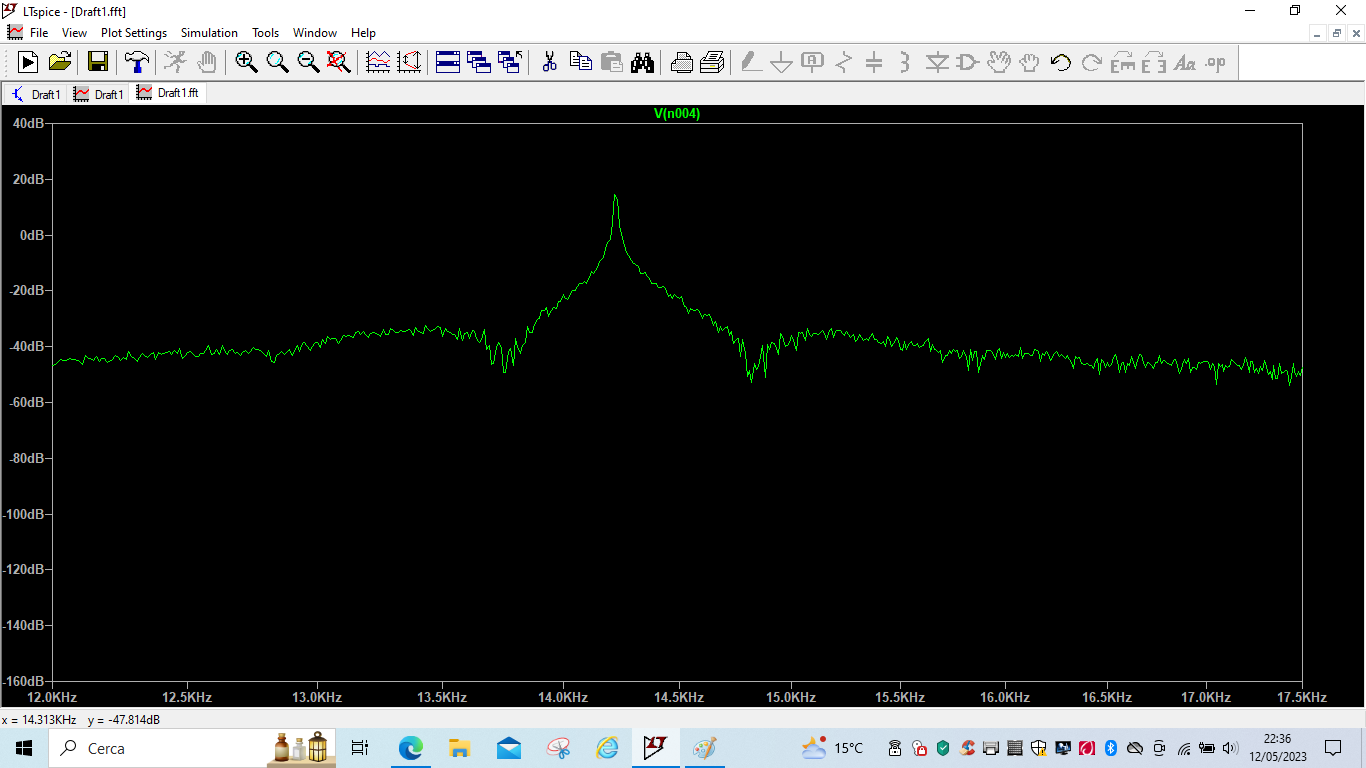Choose the Zoom In magnifier
Screen dimensions: 1366x768
pos(246,62)
